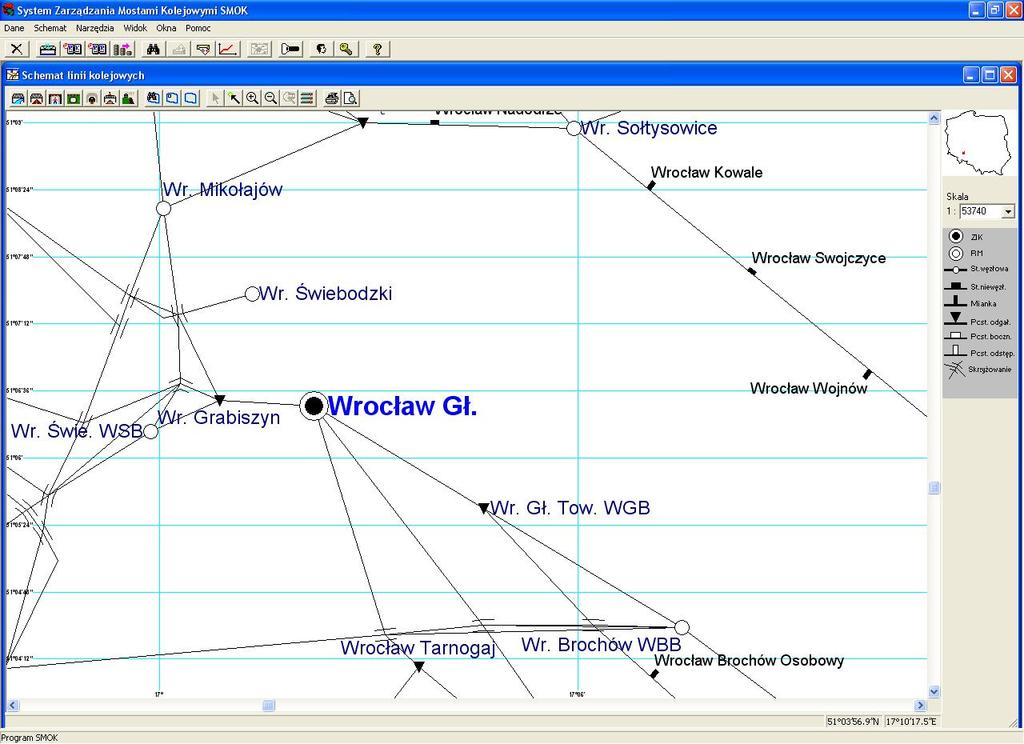
Task: Click the green culvert icon
Action: pos(73,99)
